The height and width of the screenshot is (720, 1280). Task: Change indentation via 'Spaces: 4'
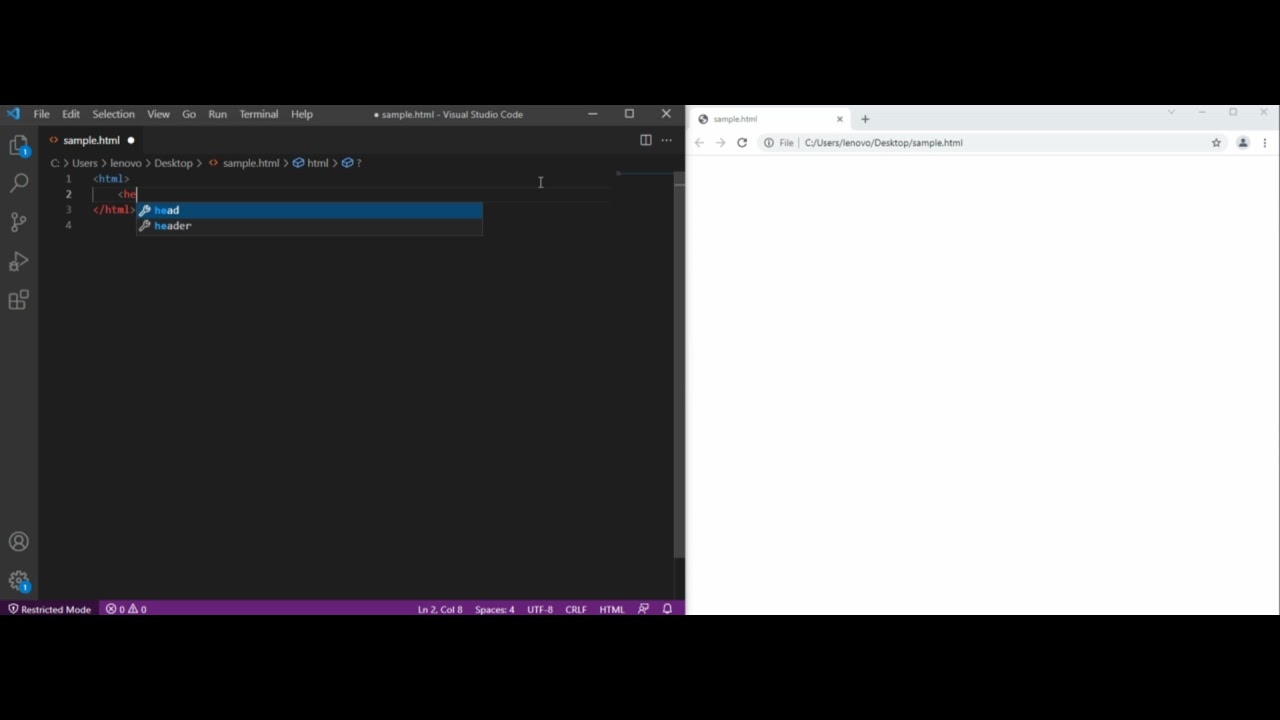494,609
